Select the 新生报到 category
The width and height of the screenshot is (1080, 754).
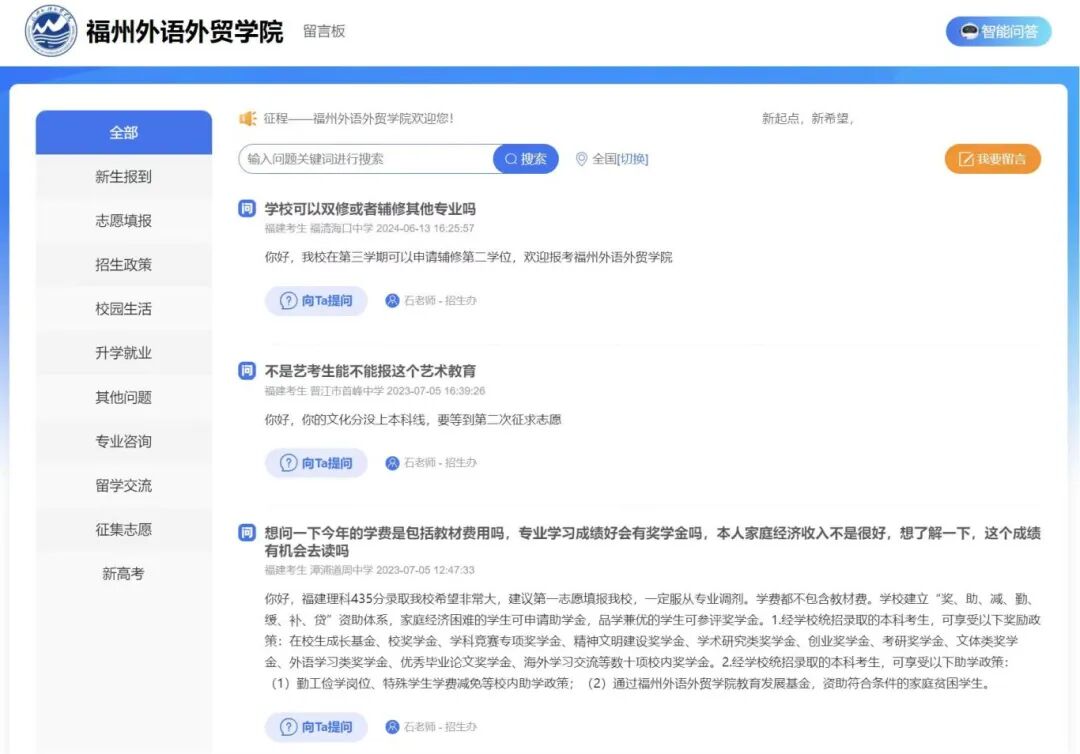[124, 177]
